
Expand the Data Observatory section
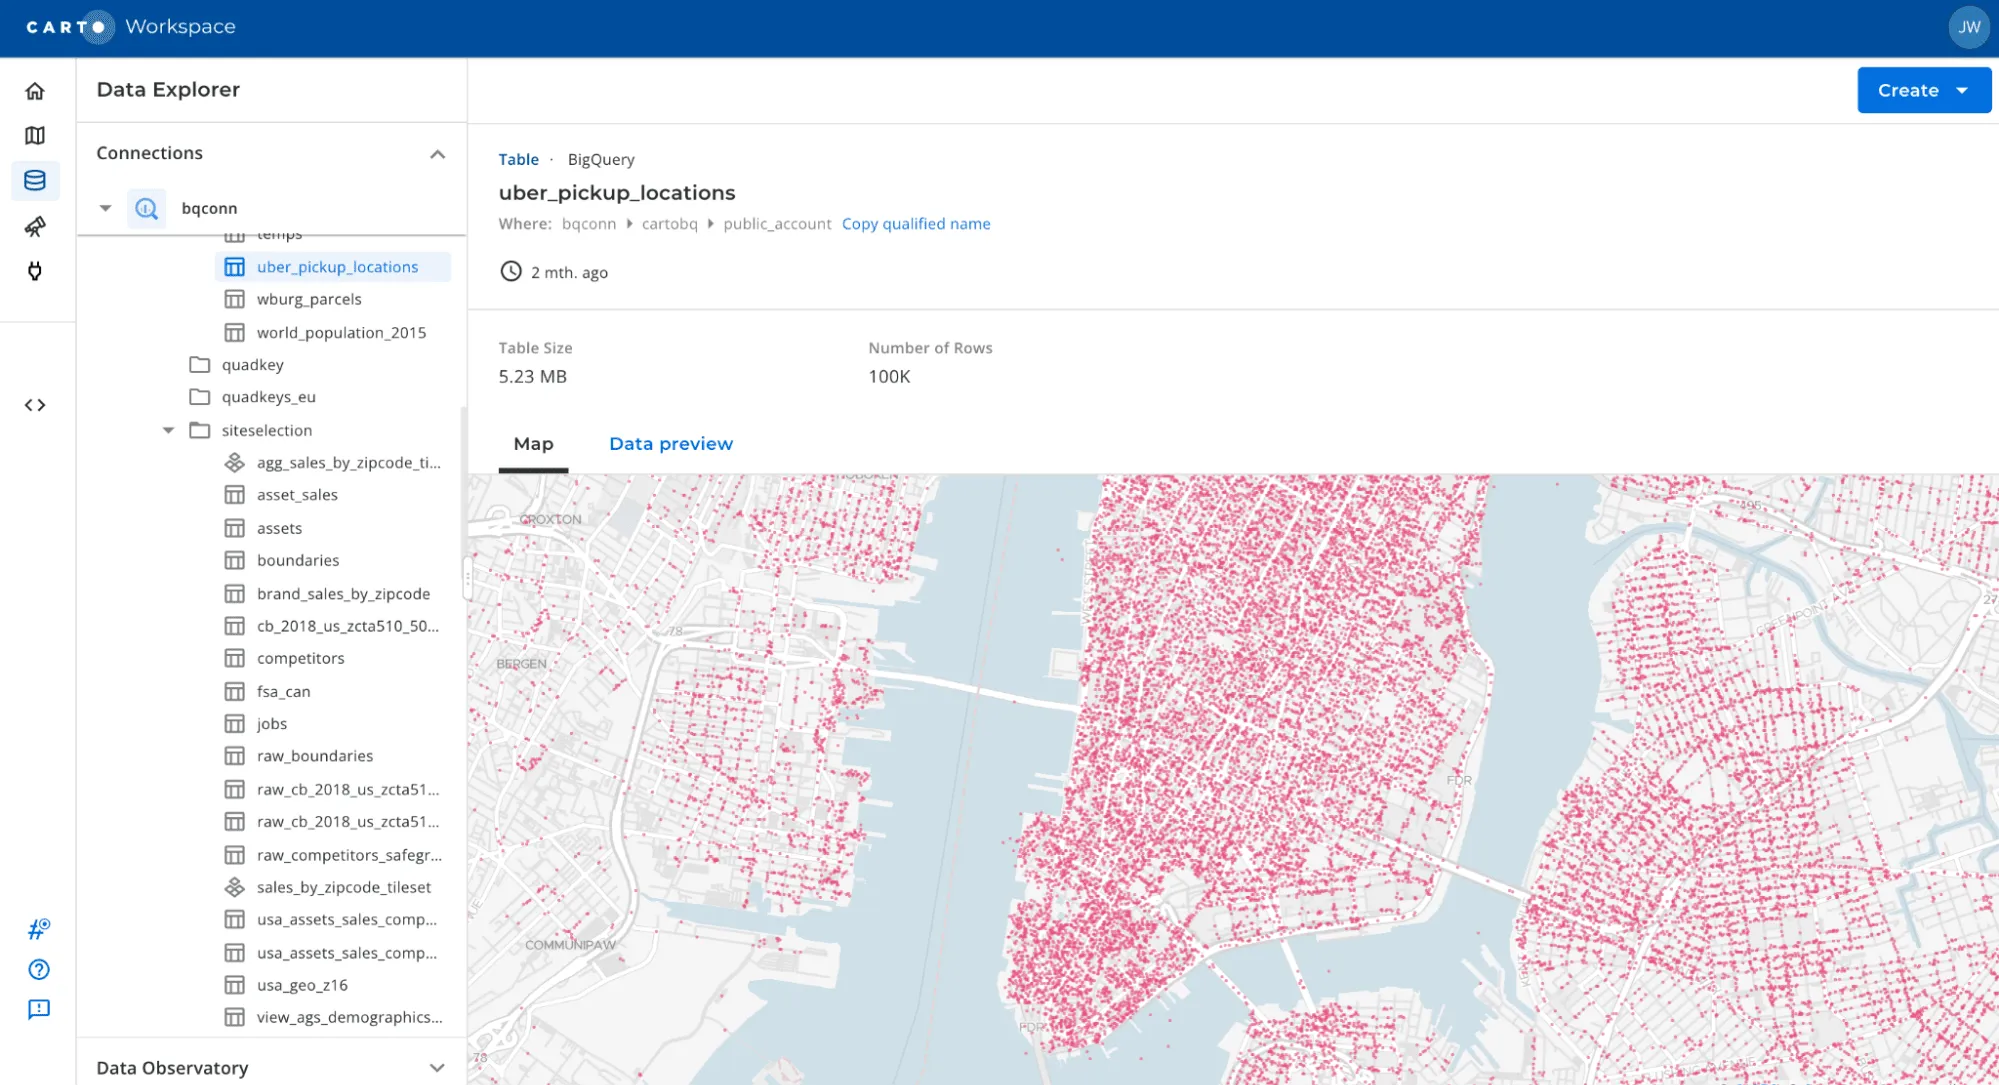(437, 1068)
